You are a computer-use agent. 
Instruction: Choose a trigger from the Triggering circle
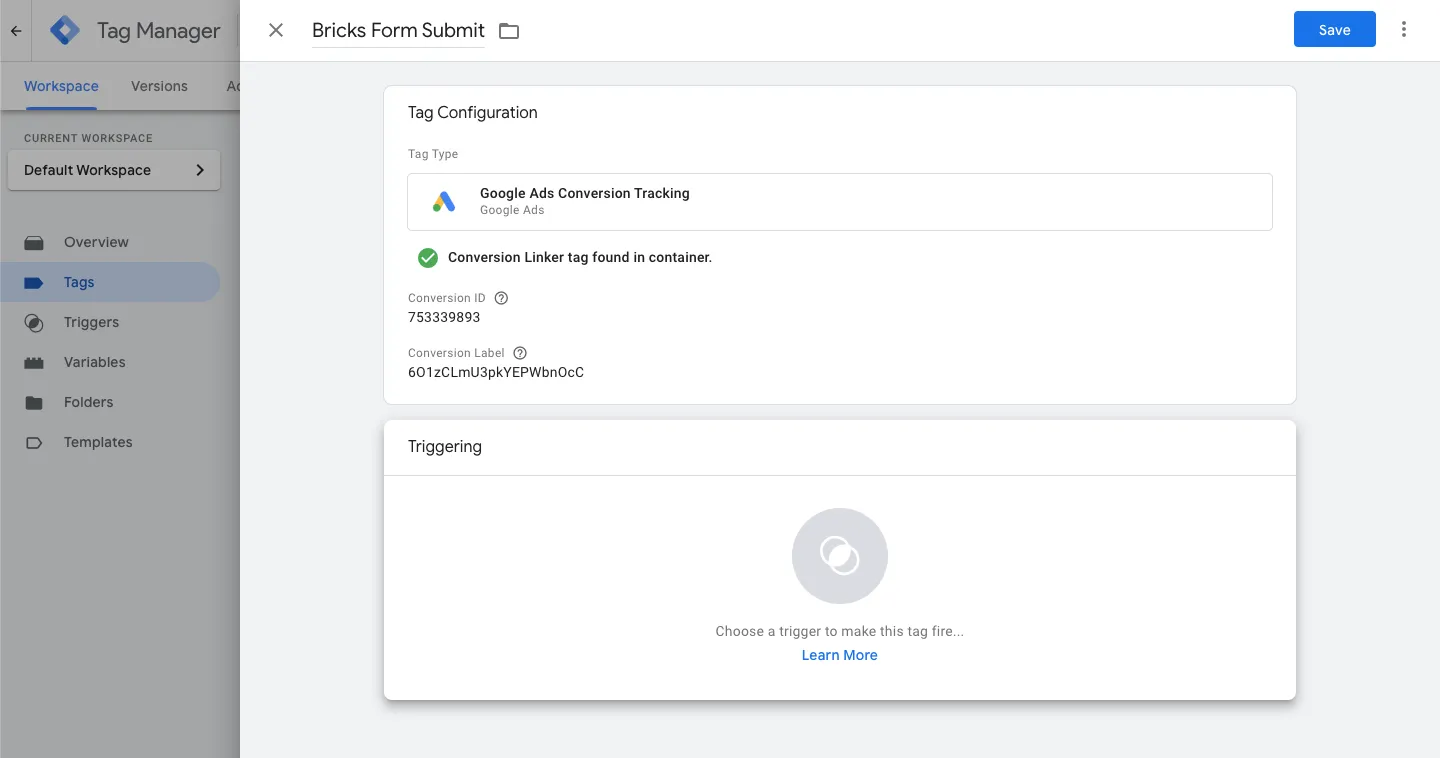[x=839, y=555]
